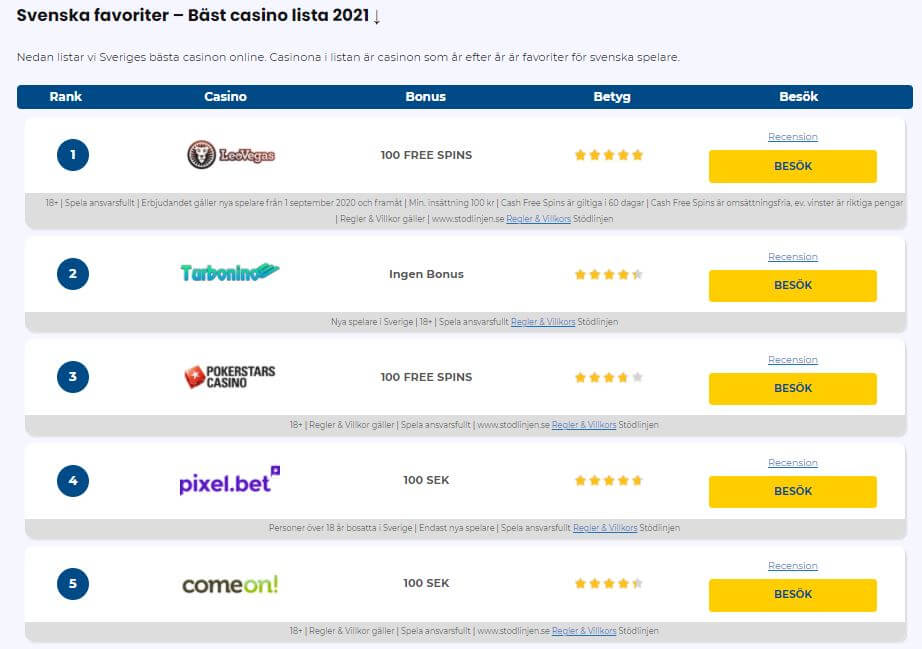Click the LeoVegas casino logo
The image size is (922, 649).
tap(231, 155)
